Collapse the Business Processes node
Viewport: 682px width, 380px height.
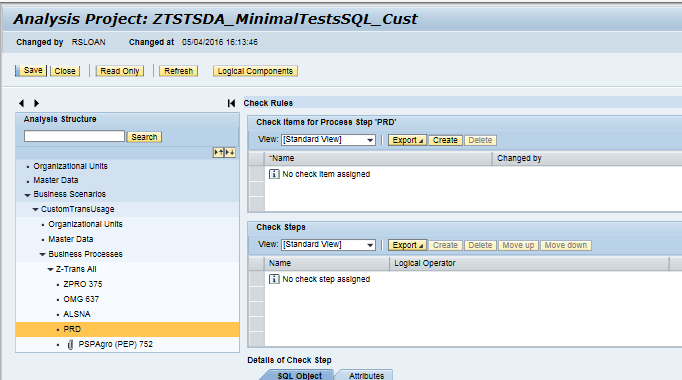(42, 254)
